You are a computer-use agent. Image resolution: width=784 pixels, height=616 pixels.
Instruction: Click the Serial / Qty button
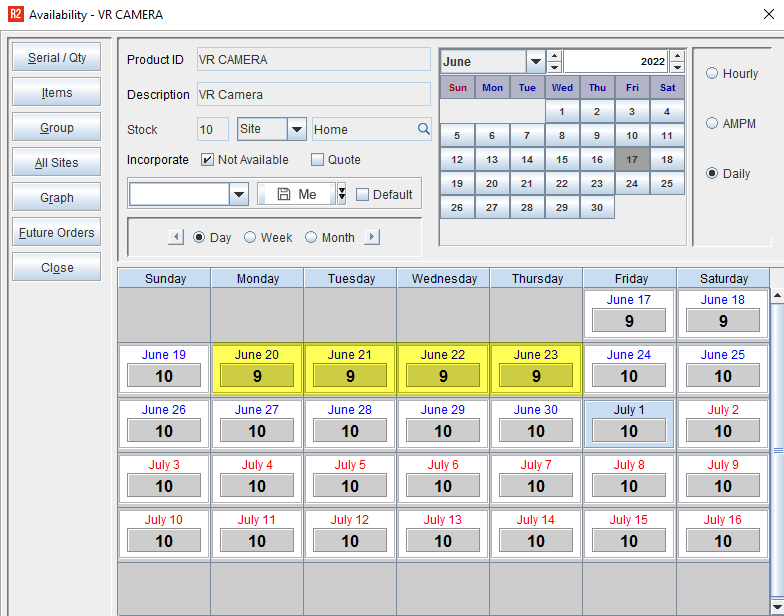pyautogui.click(x=57, y=58)
